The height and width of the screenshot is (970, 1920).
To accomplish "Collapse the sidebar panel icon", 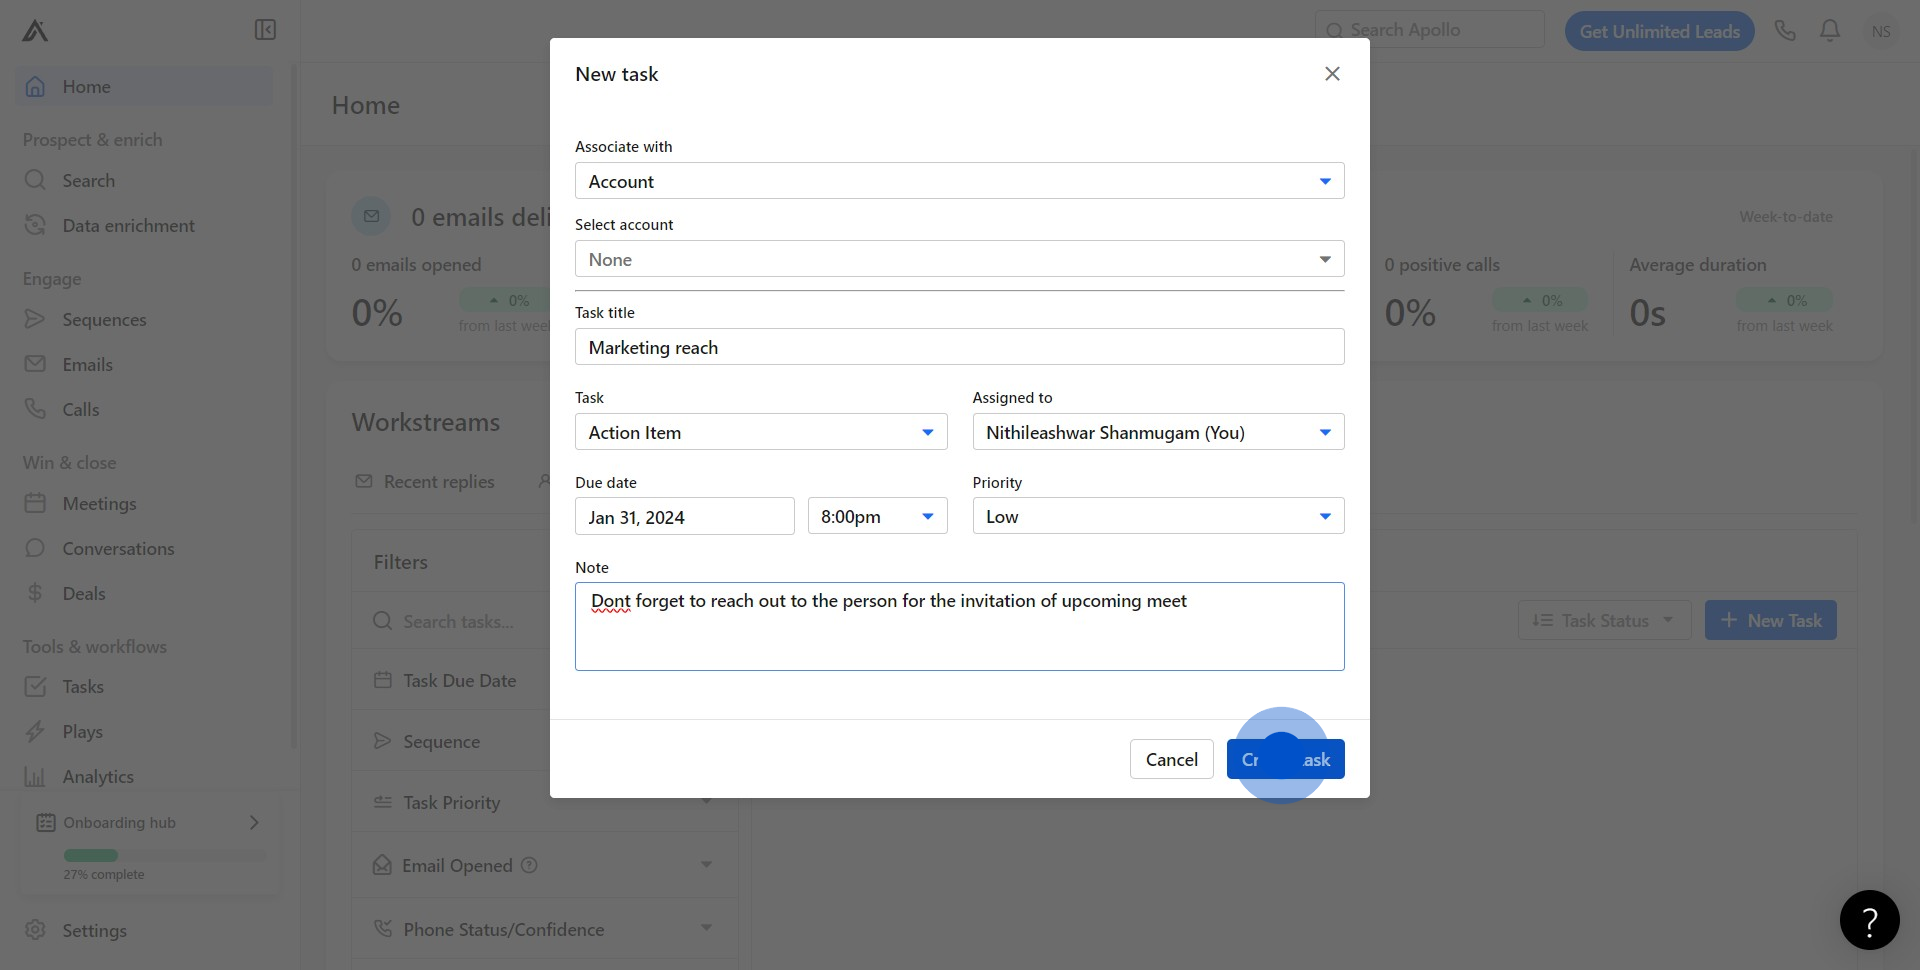I will pyautogui.click(x=265, y=30).
